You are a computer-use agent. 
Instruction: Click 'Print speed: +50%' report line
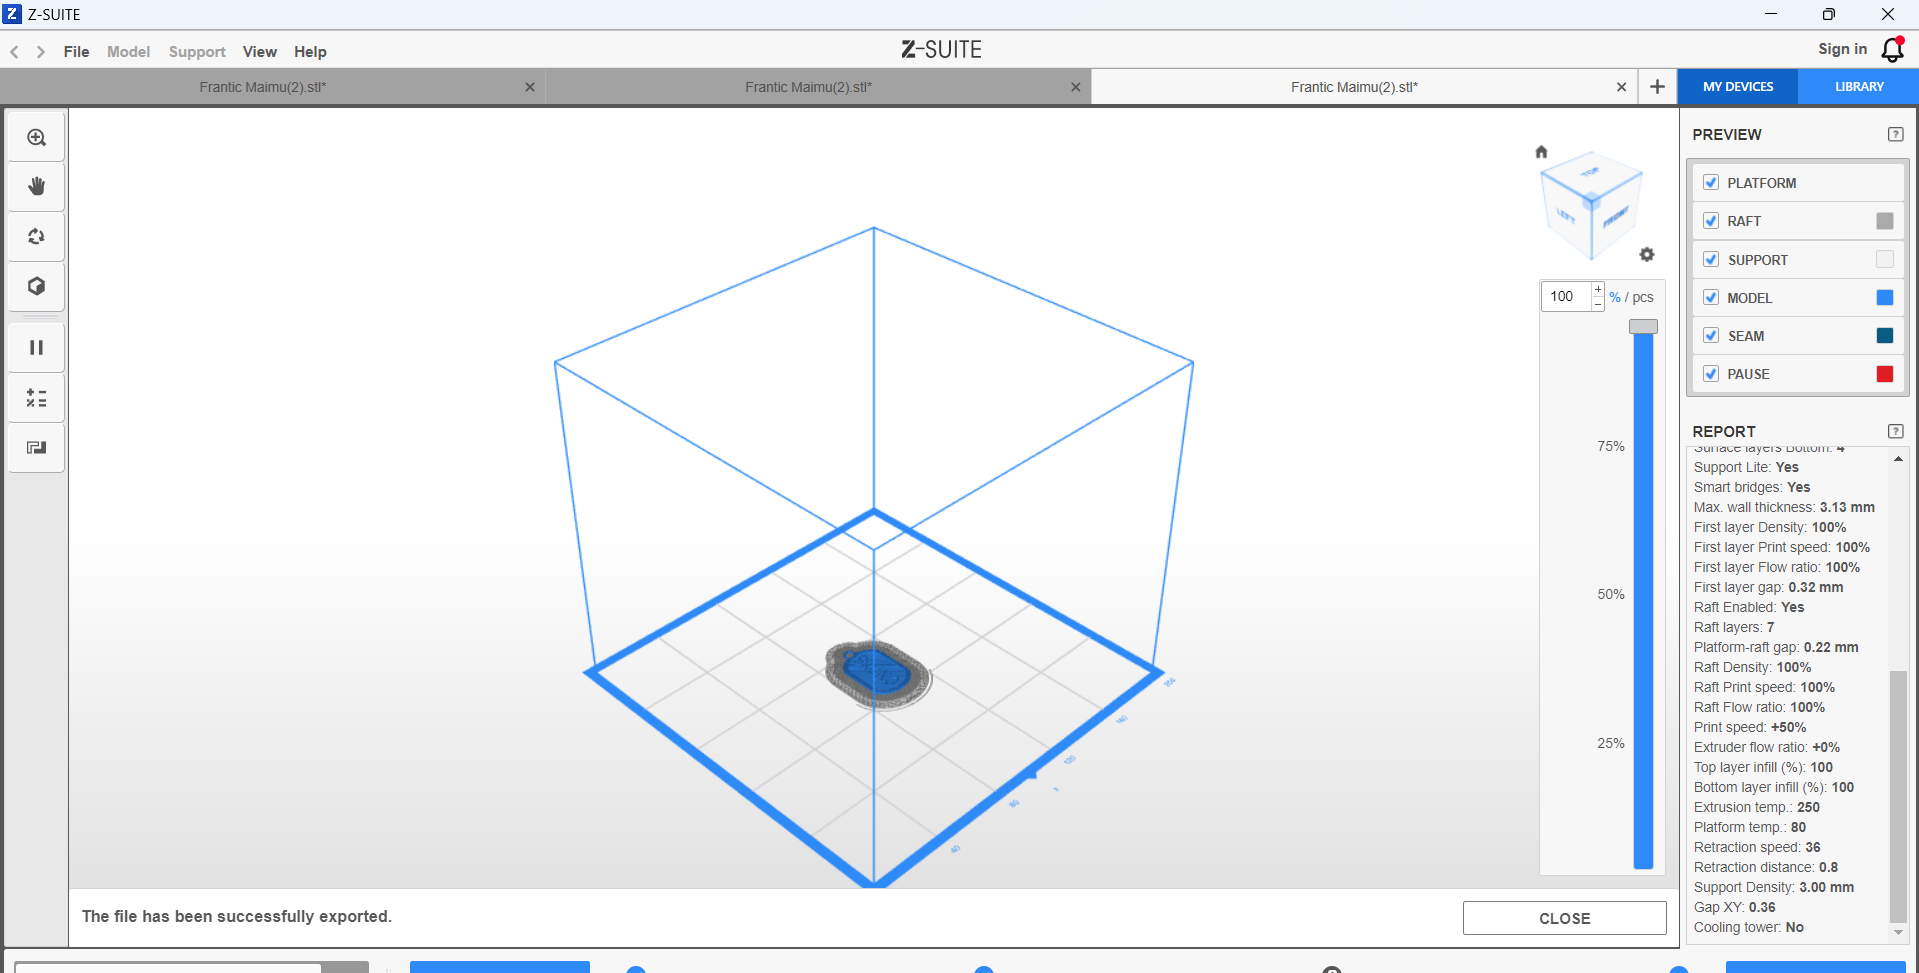click(1750, 727)
